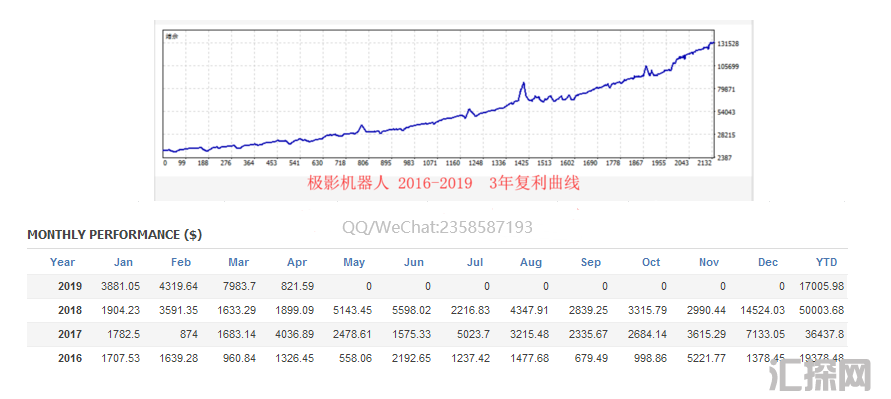
Task: Click the 2019 March value 7983.7
Action: click(x=238, y=286)
